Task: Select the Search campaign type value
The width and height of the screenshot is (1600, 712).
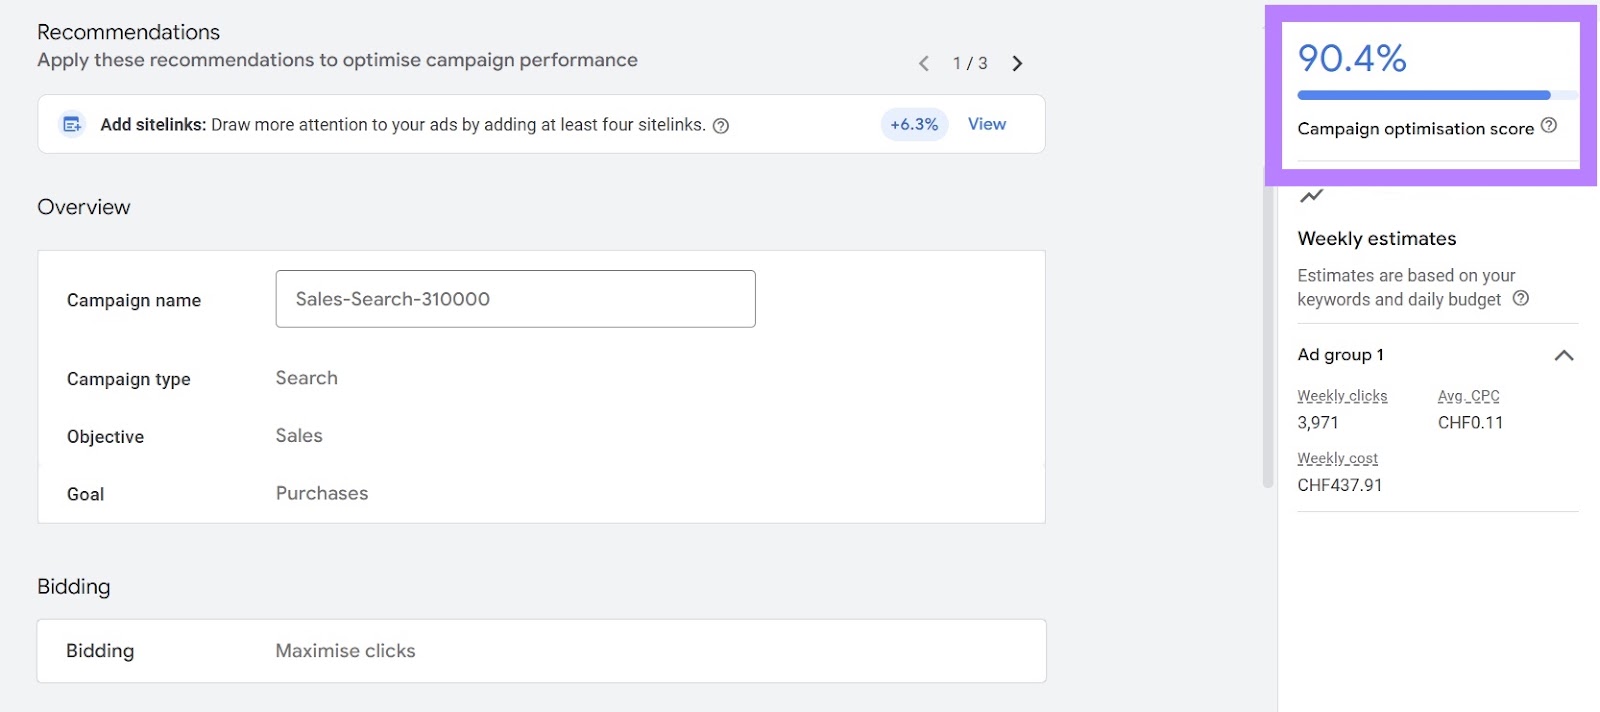Action: (306, 377)
